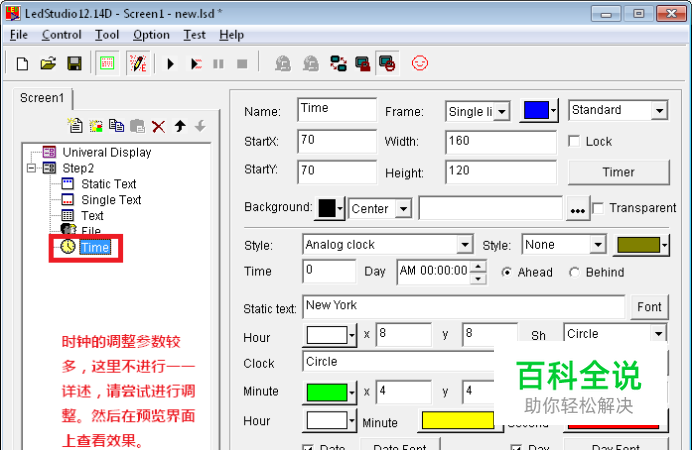
Task: Pick the yellow Minute hand color
Action: click(x=458, y=420)
